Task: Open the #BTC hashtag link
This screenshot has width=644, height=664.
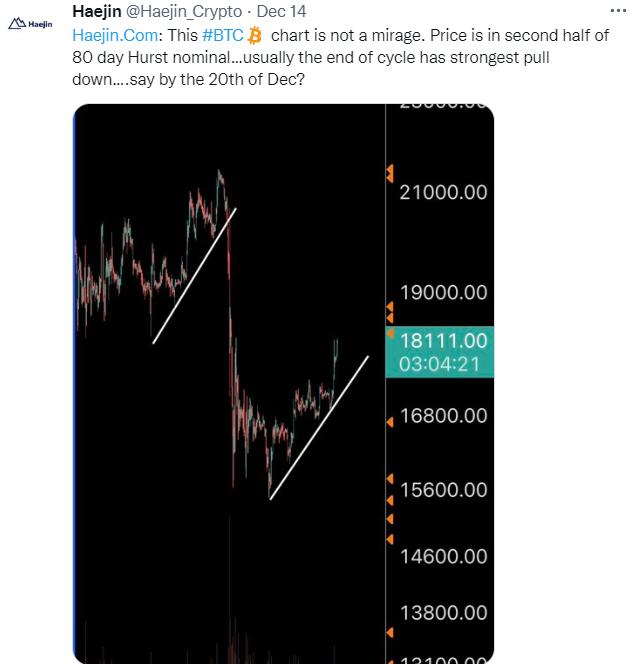Action: point(223,36)
